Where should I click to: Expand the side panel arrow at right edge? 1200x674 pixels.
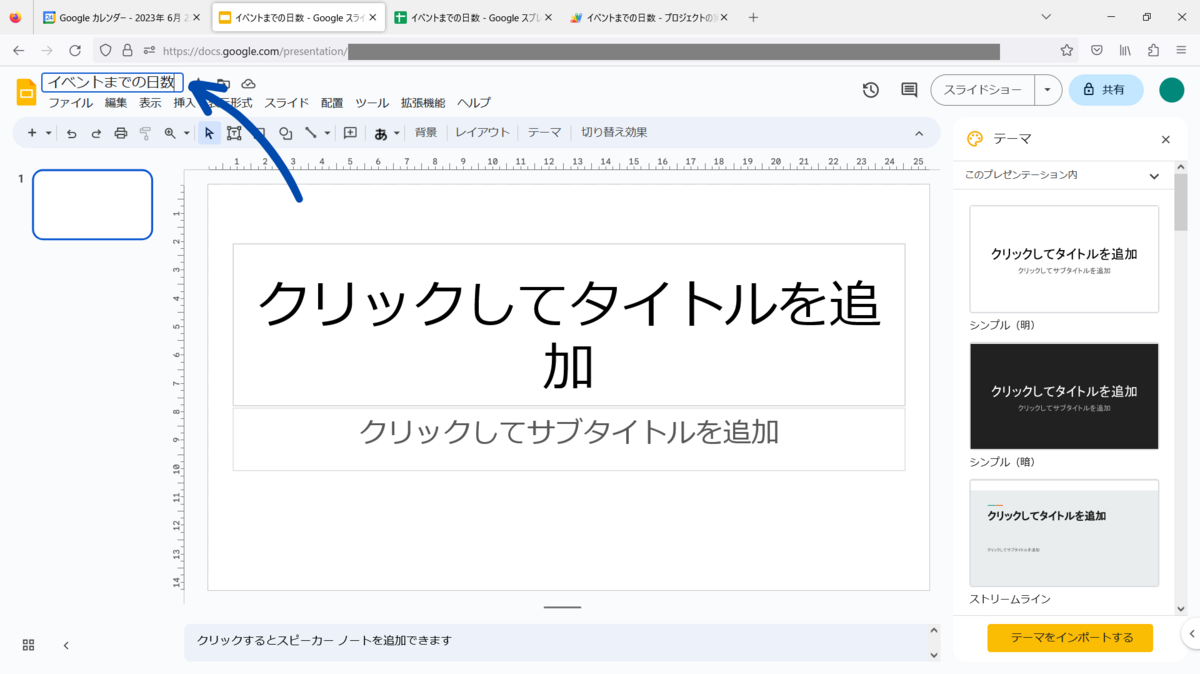1191,633
